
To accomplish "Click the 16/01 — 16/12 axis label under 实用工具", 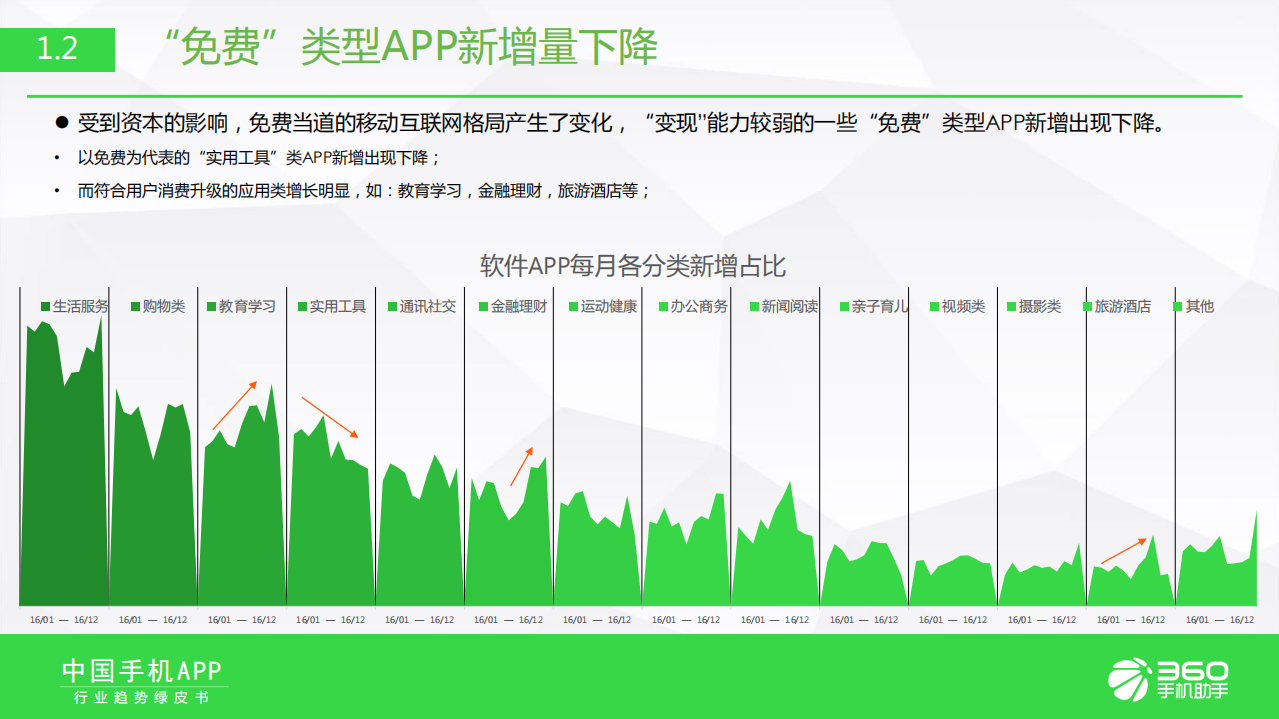I will point(332,619).
